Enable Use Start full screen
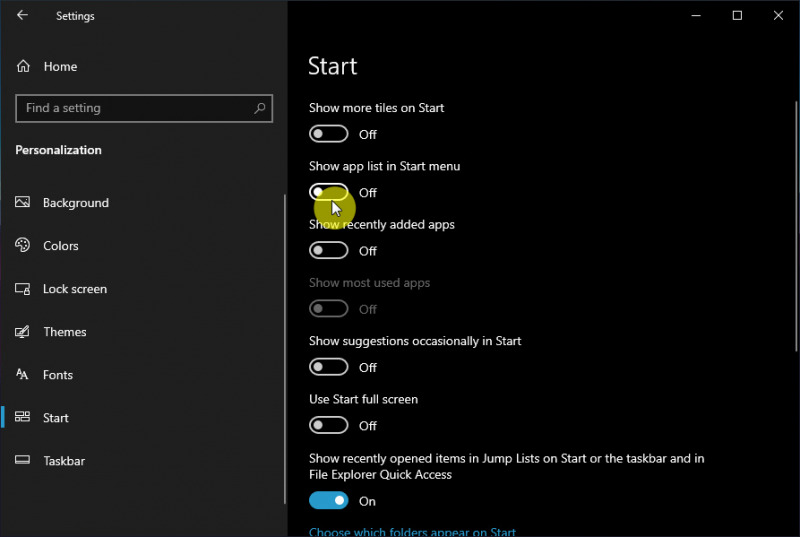The height and width of the screenshot is (537, 800). tap(329, 425)
